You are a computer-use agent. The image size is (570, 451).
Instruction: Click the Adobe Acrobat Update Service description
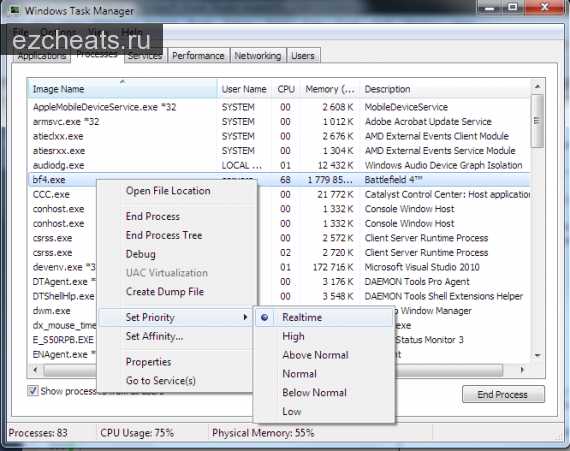point(428,122)
